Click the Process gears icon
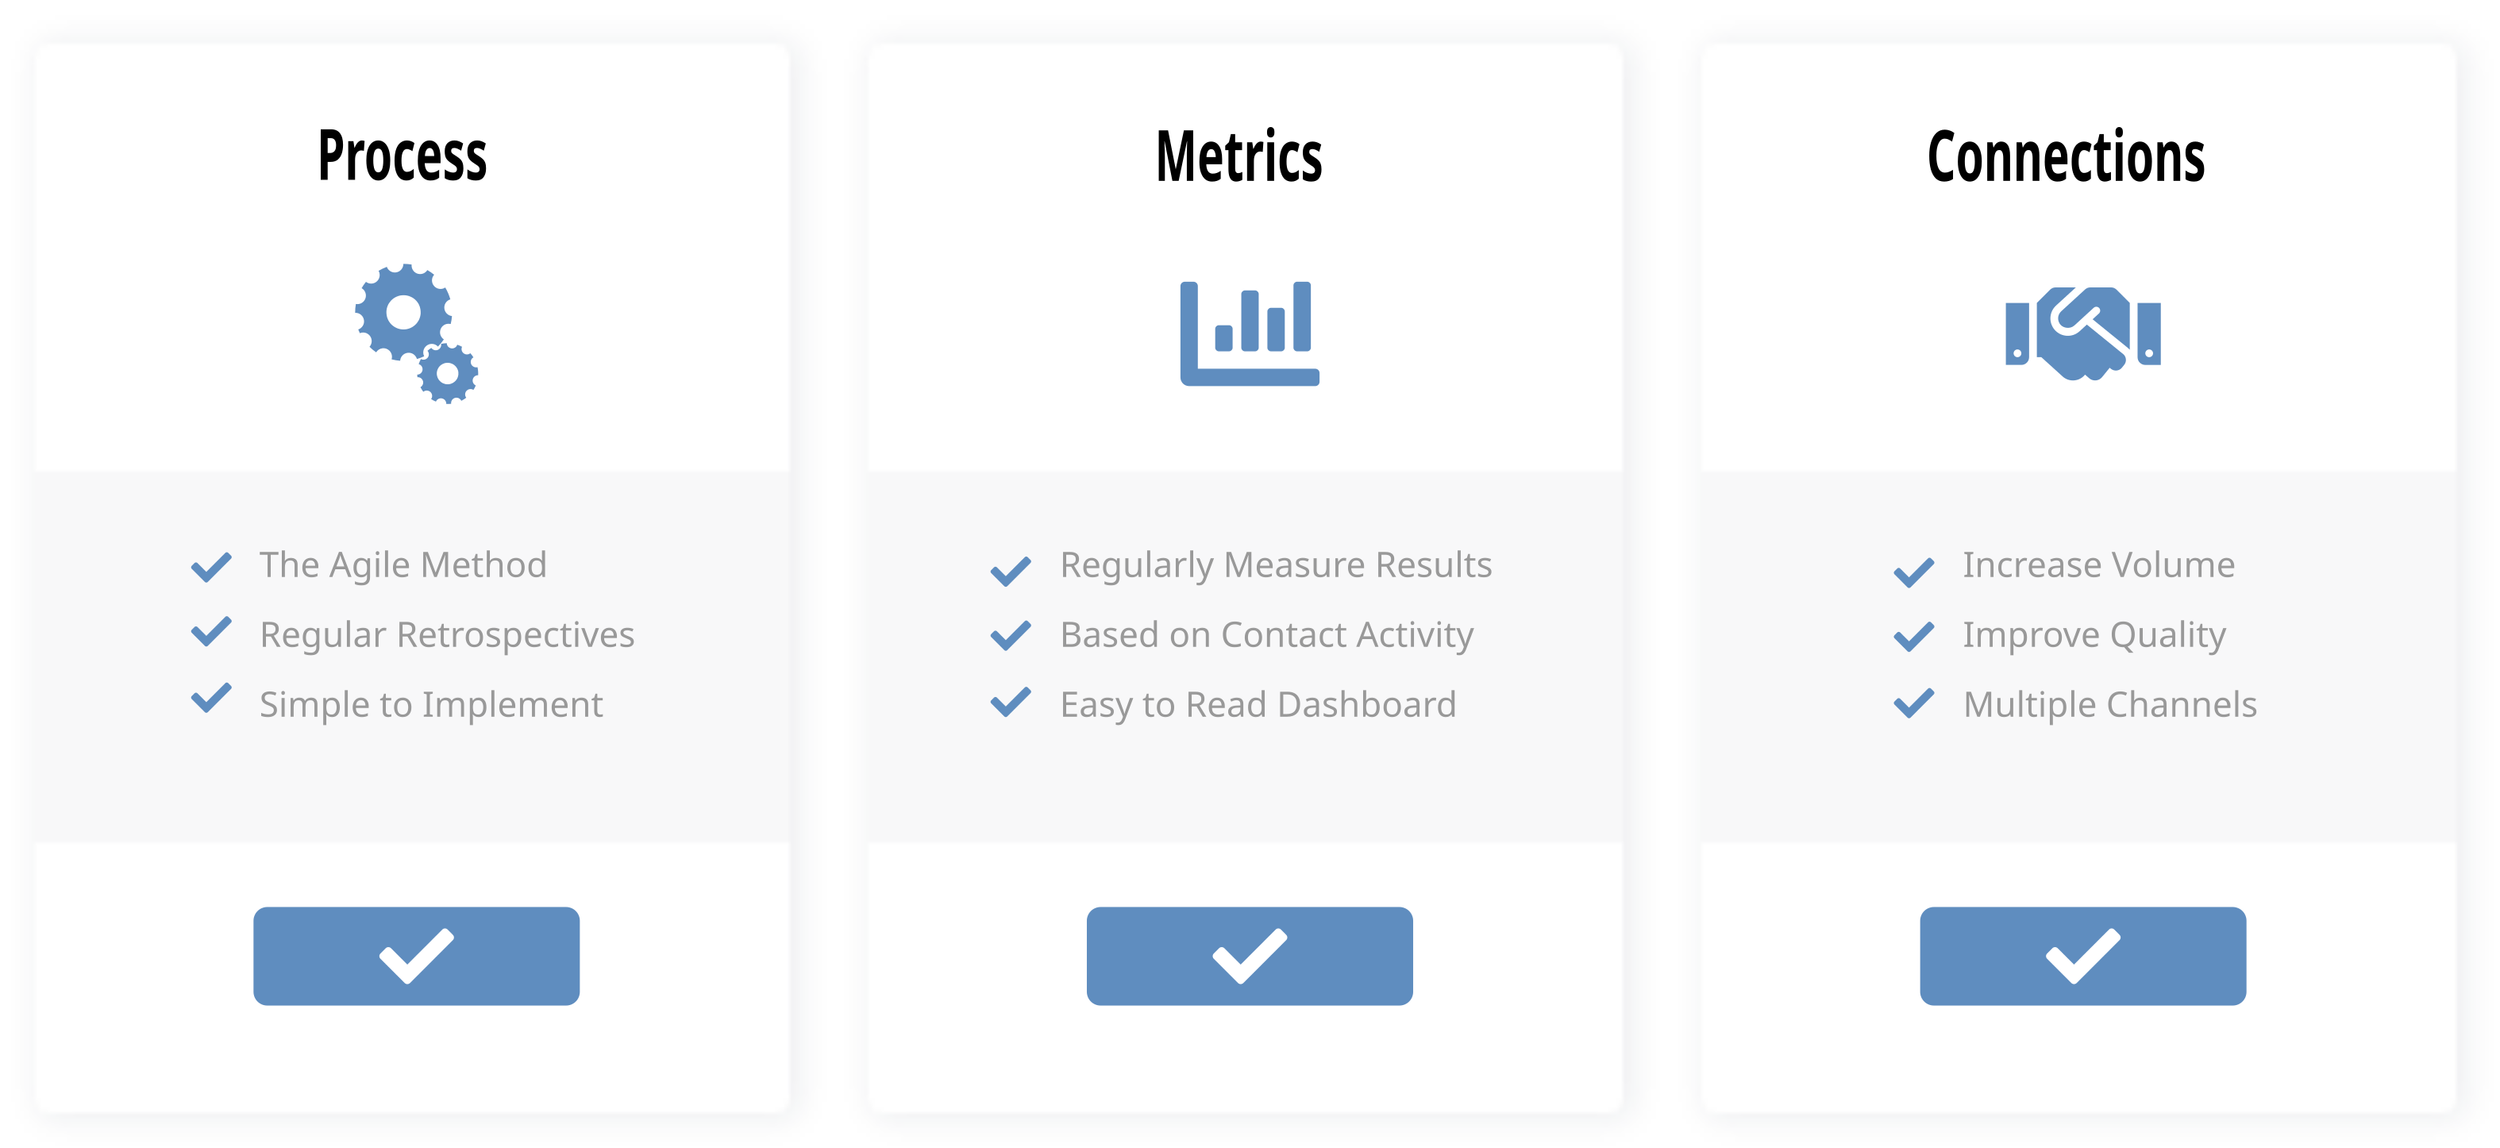Viewport: 2500px width, 1148px height. click(x=416, y=334)
